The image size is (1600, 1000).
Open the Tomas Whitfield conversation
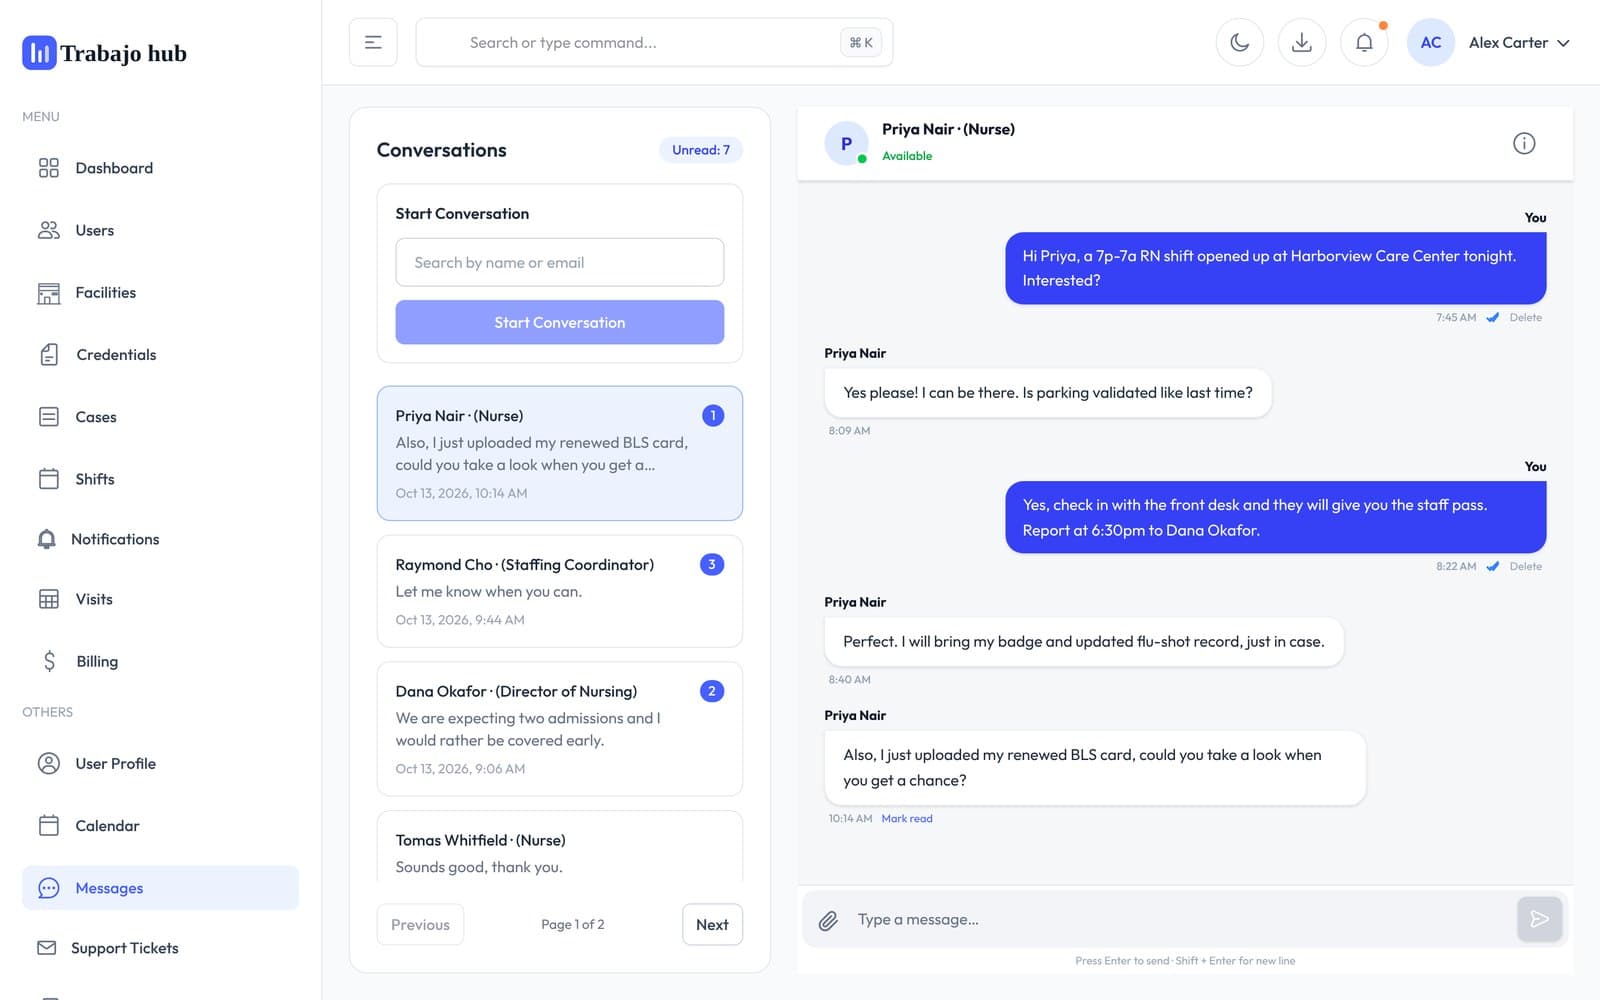pos(560,846)
